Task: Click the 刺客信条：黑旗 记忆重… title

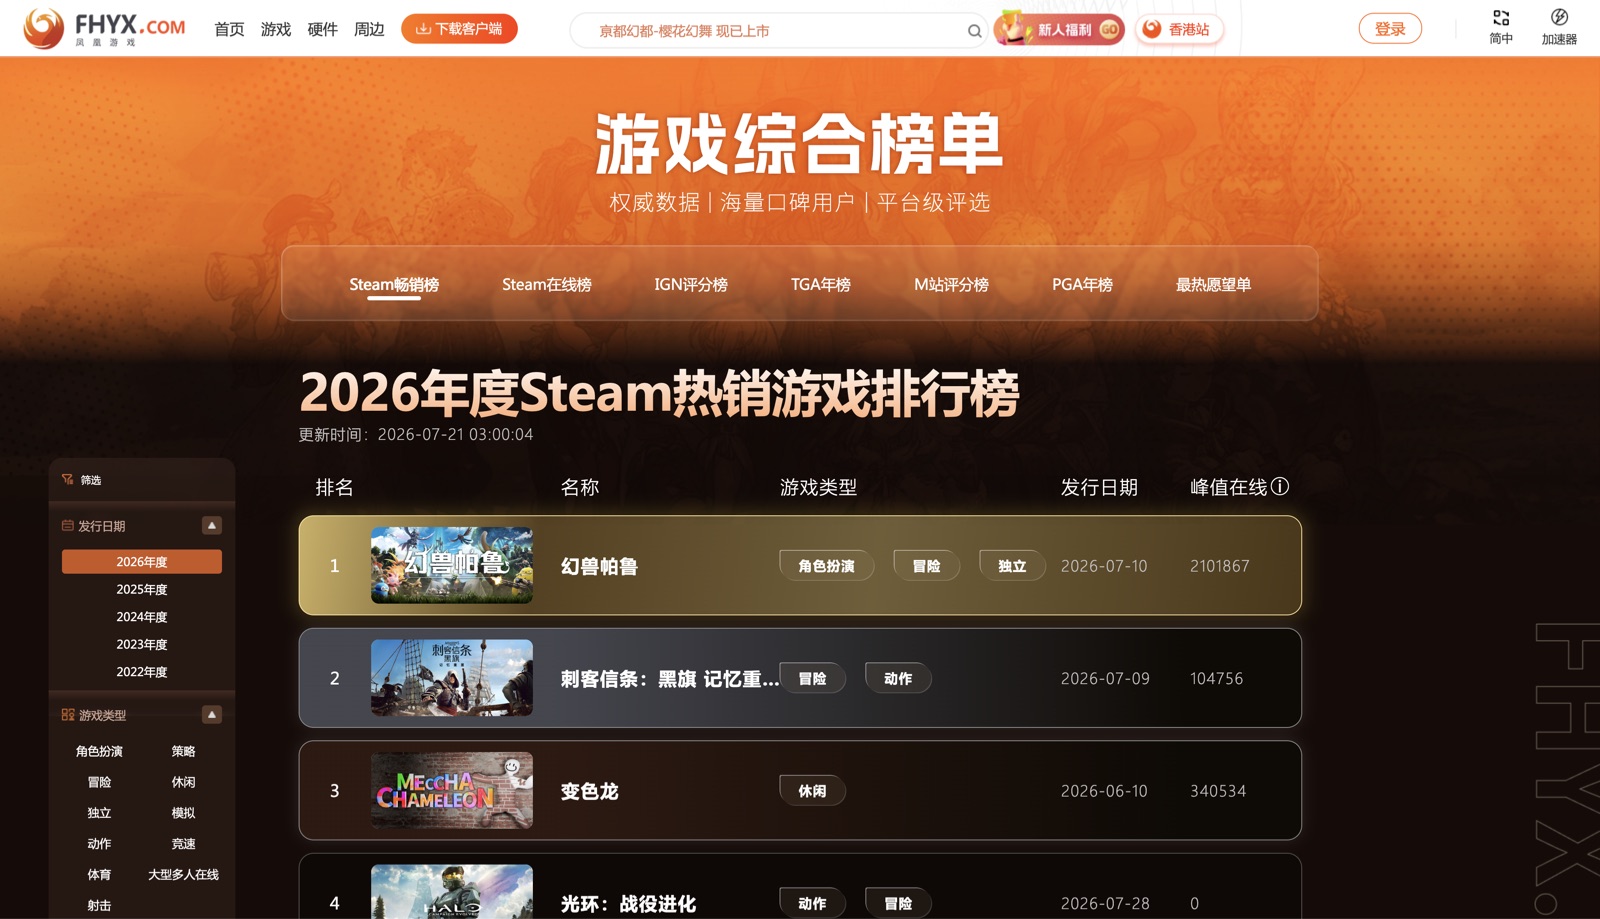Action: coord(669,679)
